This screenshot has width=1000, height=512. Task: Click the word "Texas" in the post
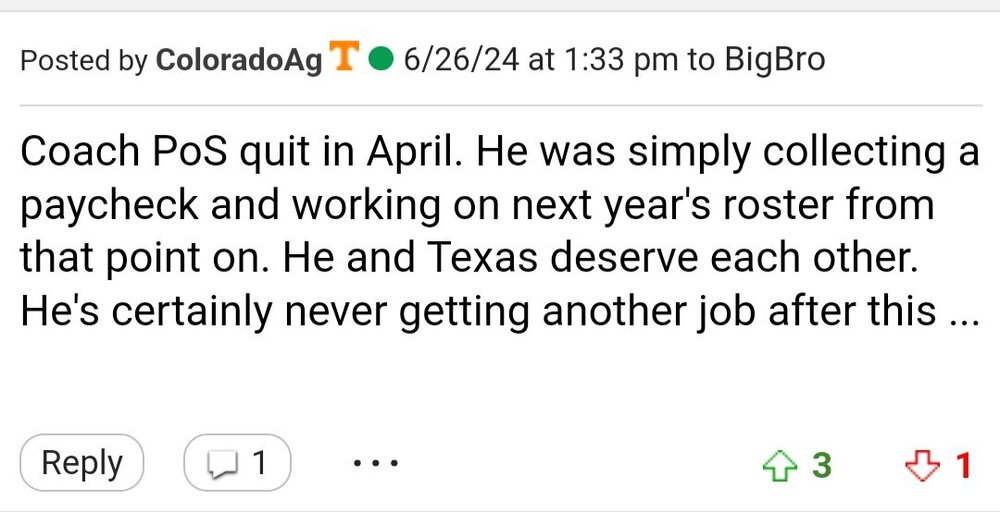click(x=480, y=259)
